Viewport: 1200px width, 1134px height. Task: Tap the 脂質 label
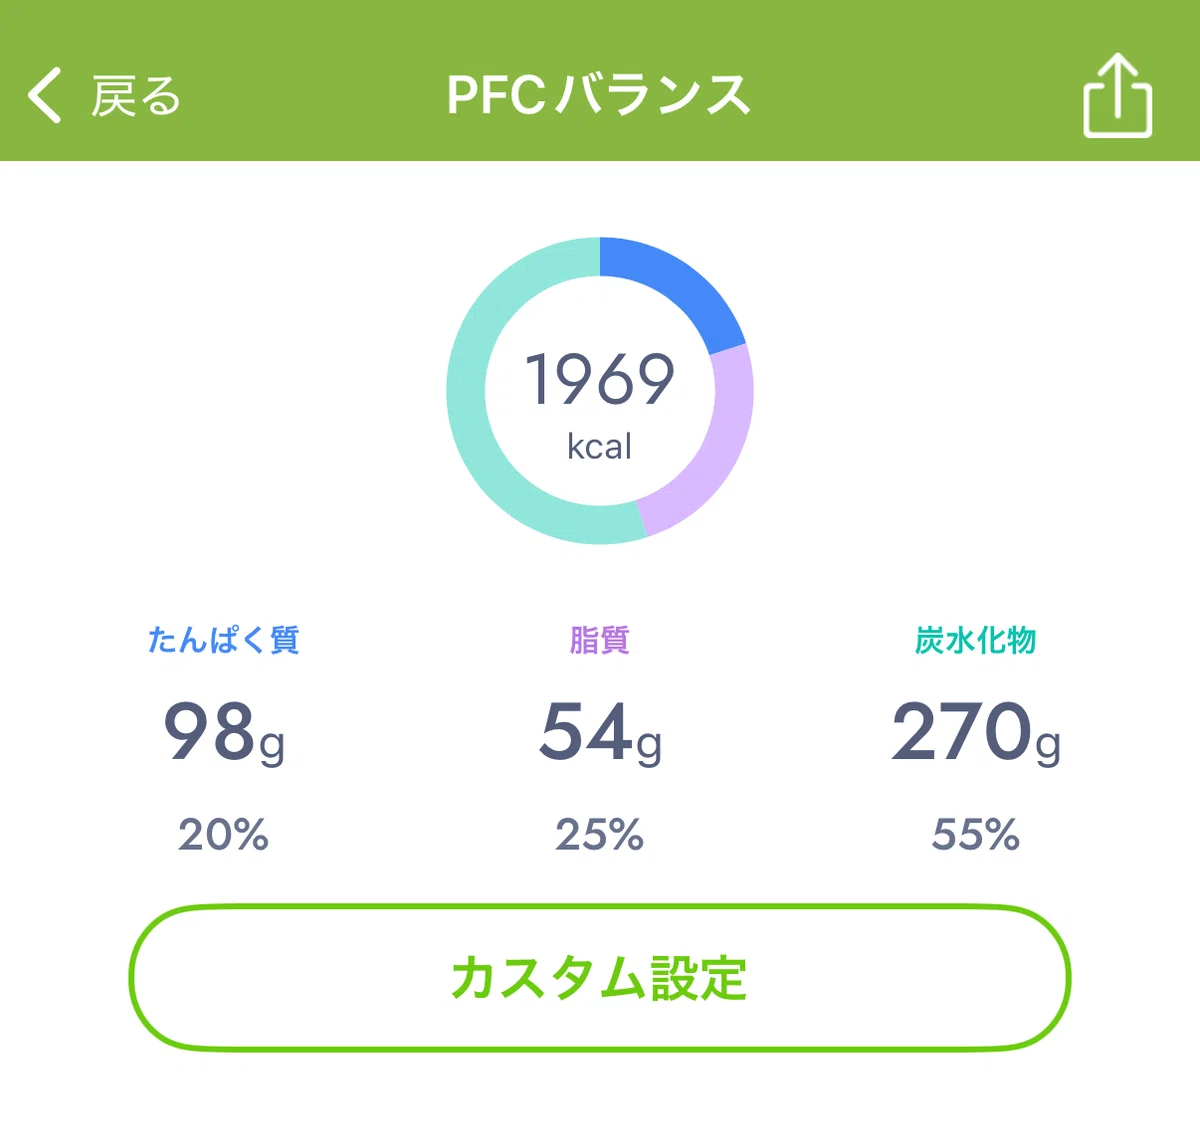tap(600, 640)
